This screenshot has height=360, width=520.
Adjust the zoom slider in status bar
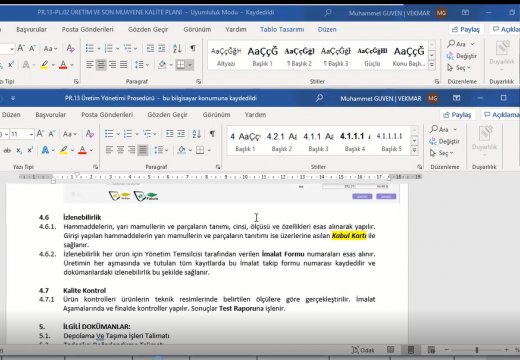point(477,350)
